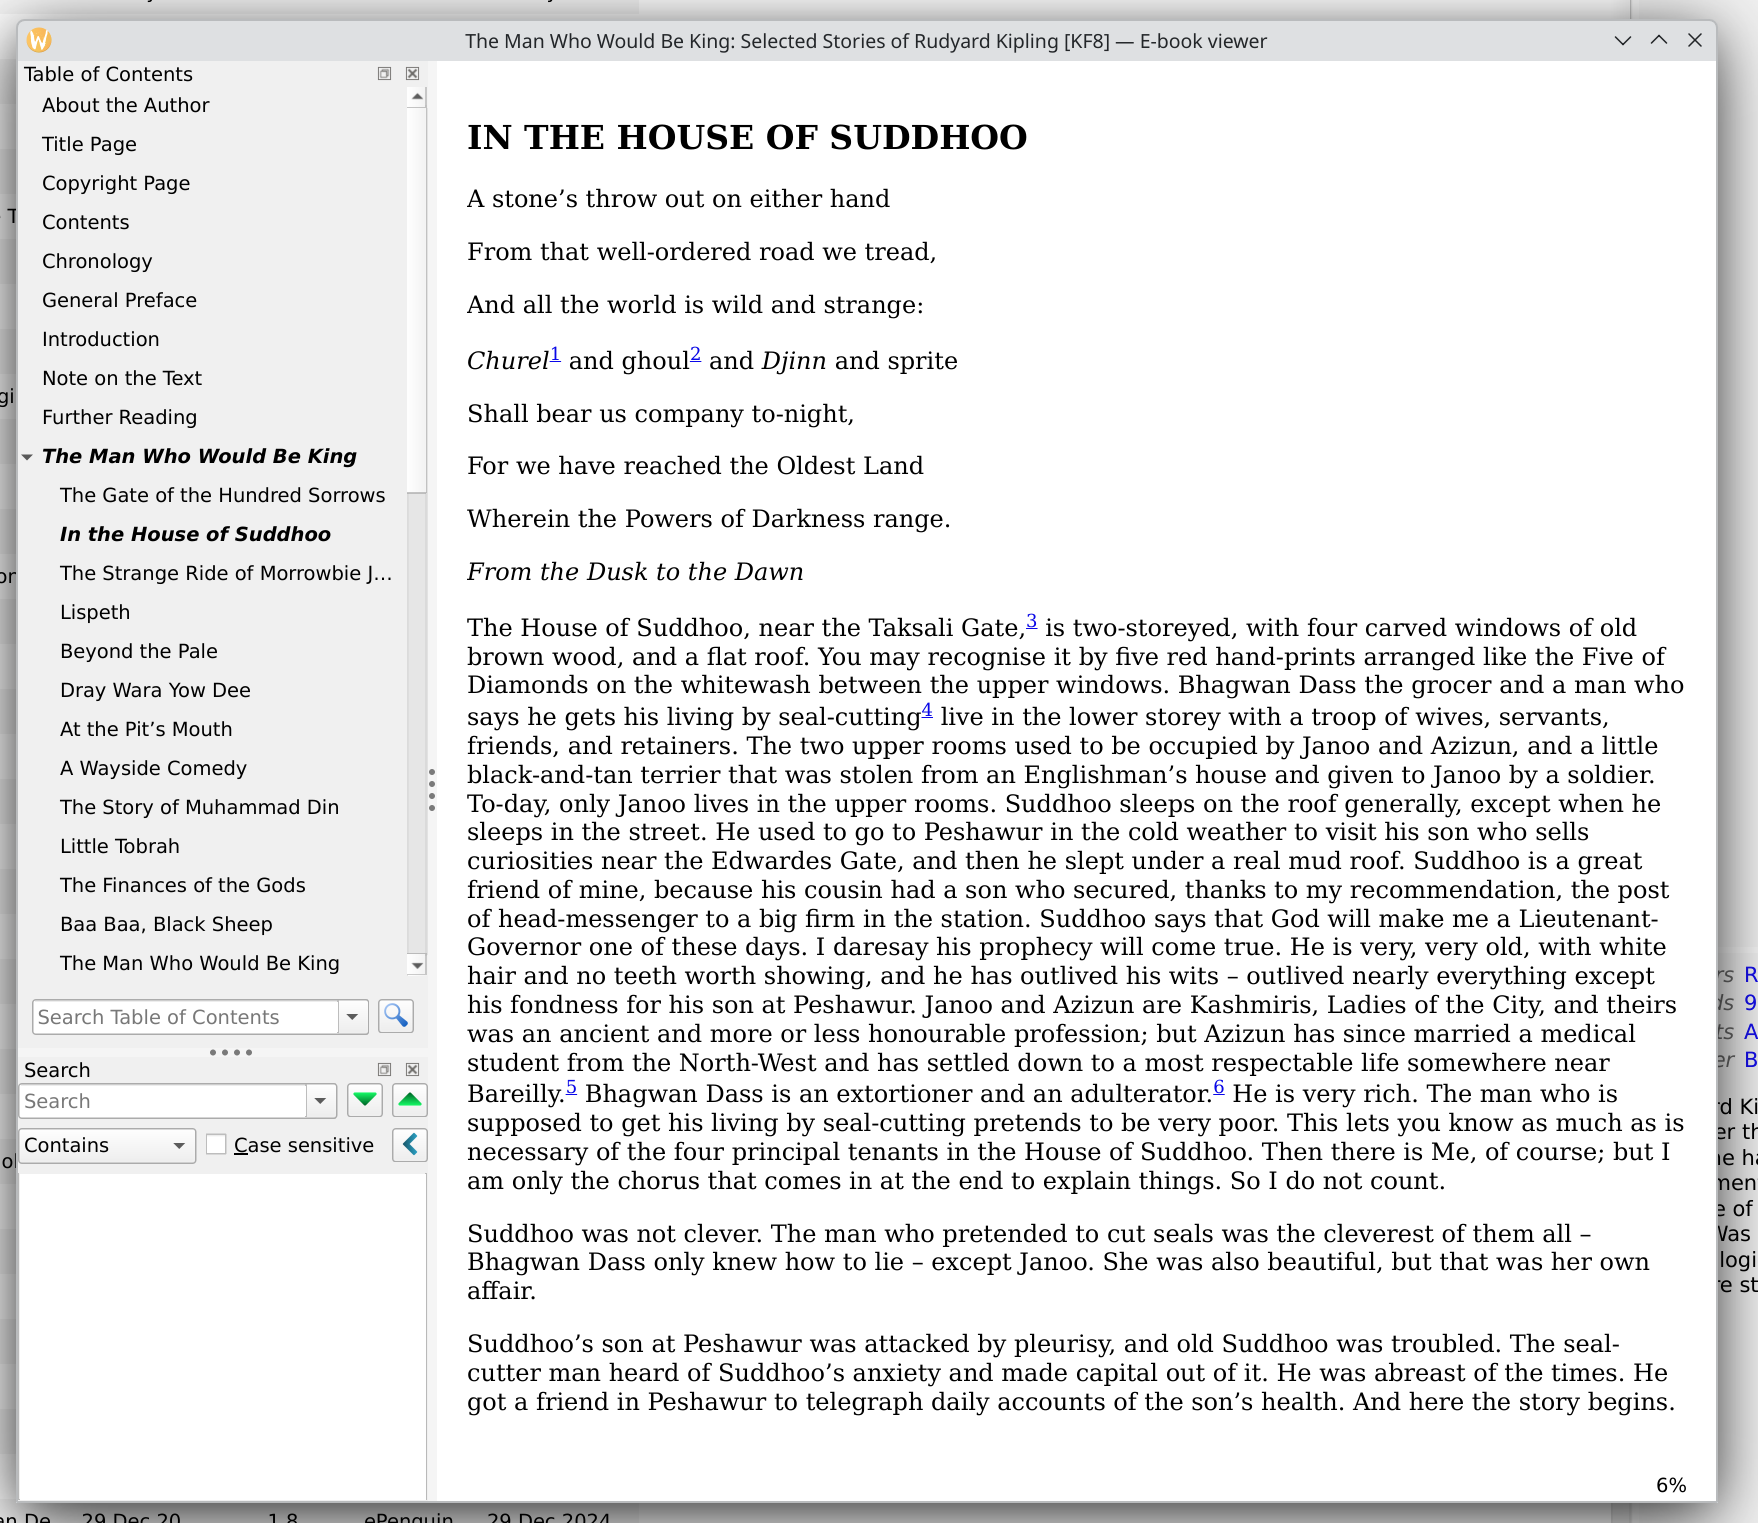The image size is (1758, 1523).
Task: Open footnote 4 after seal-cutting
Action: (927, 710)
